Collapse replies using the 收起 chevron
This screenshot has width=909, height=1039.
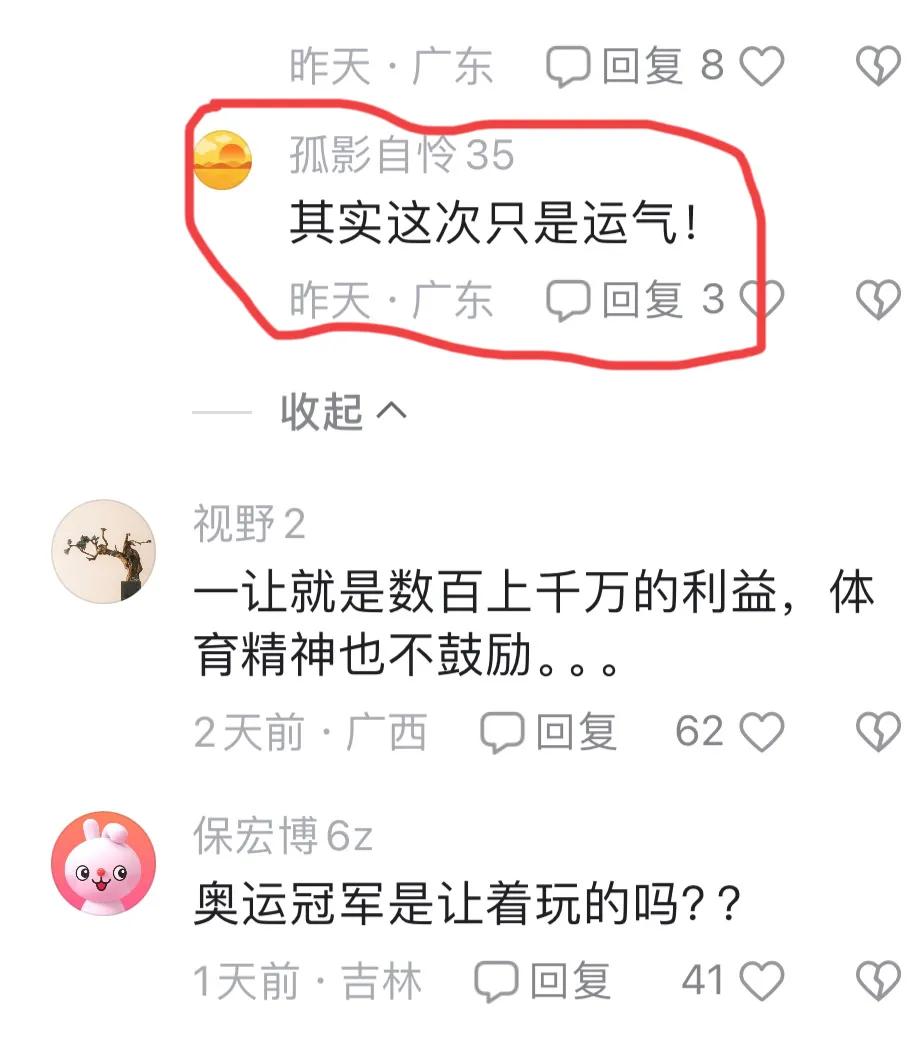[343, 411]
